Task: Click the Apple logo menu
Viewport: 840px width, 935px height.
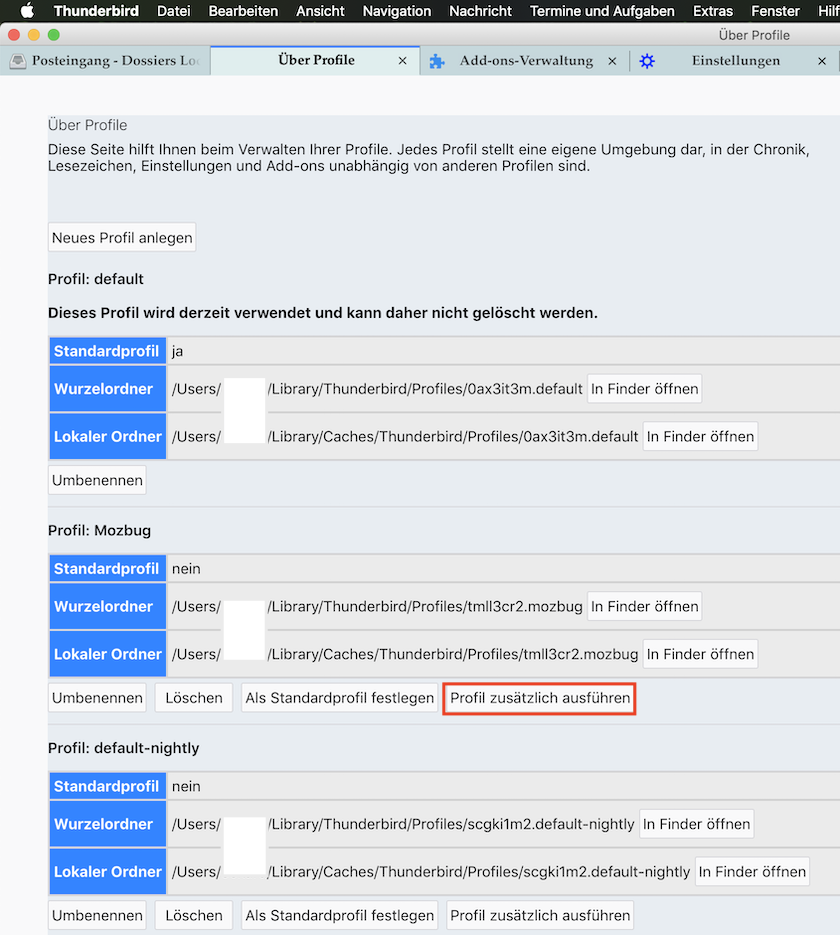Action: click(27, 11)
